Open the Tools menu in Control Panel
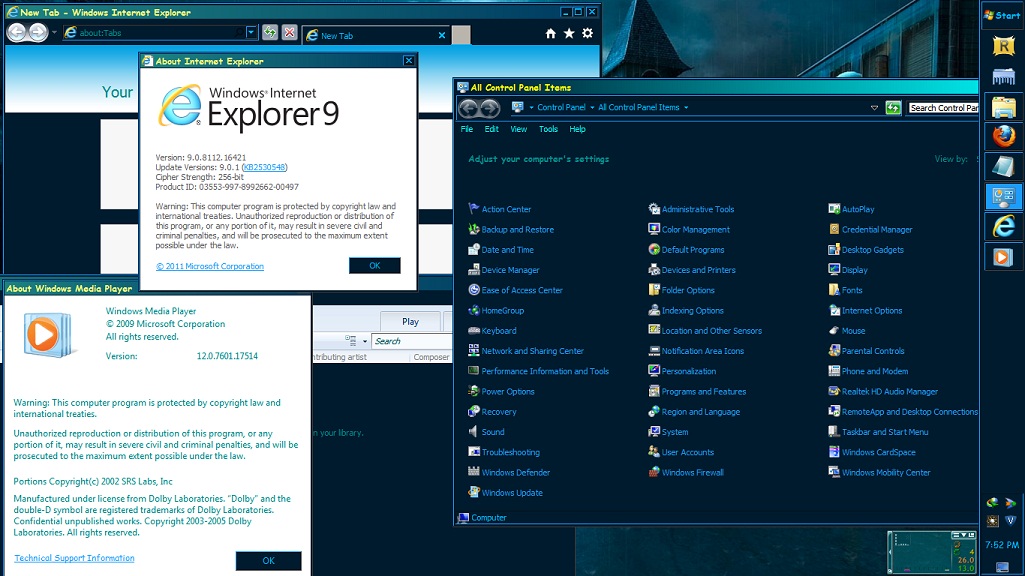 pyautogui.click(x=548, y=129)
